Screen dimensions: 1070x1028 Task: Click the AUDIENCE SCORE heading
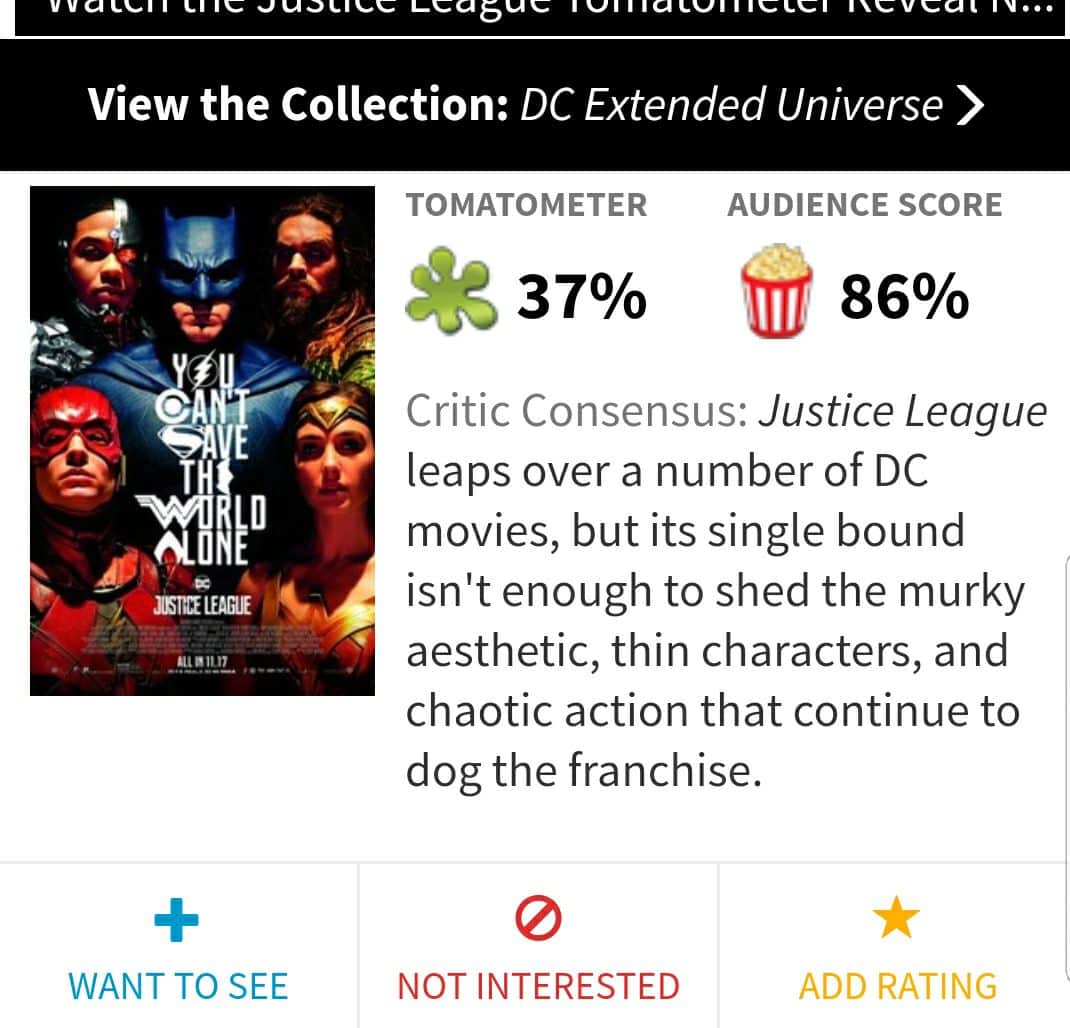(864, 205)
